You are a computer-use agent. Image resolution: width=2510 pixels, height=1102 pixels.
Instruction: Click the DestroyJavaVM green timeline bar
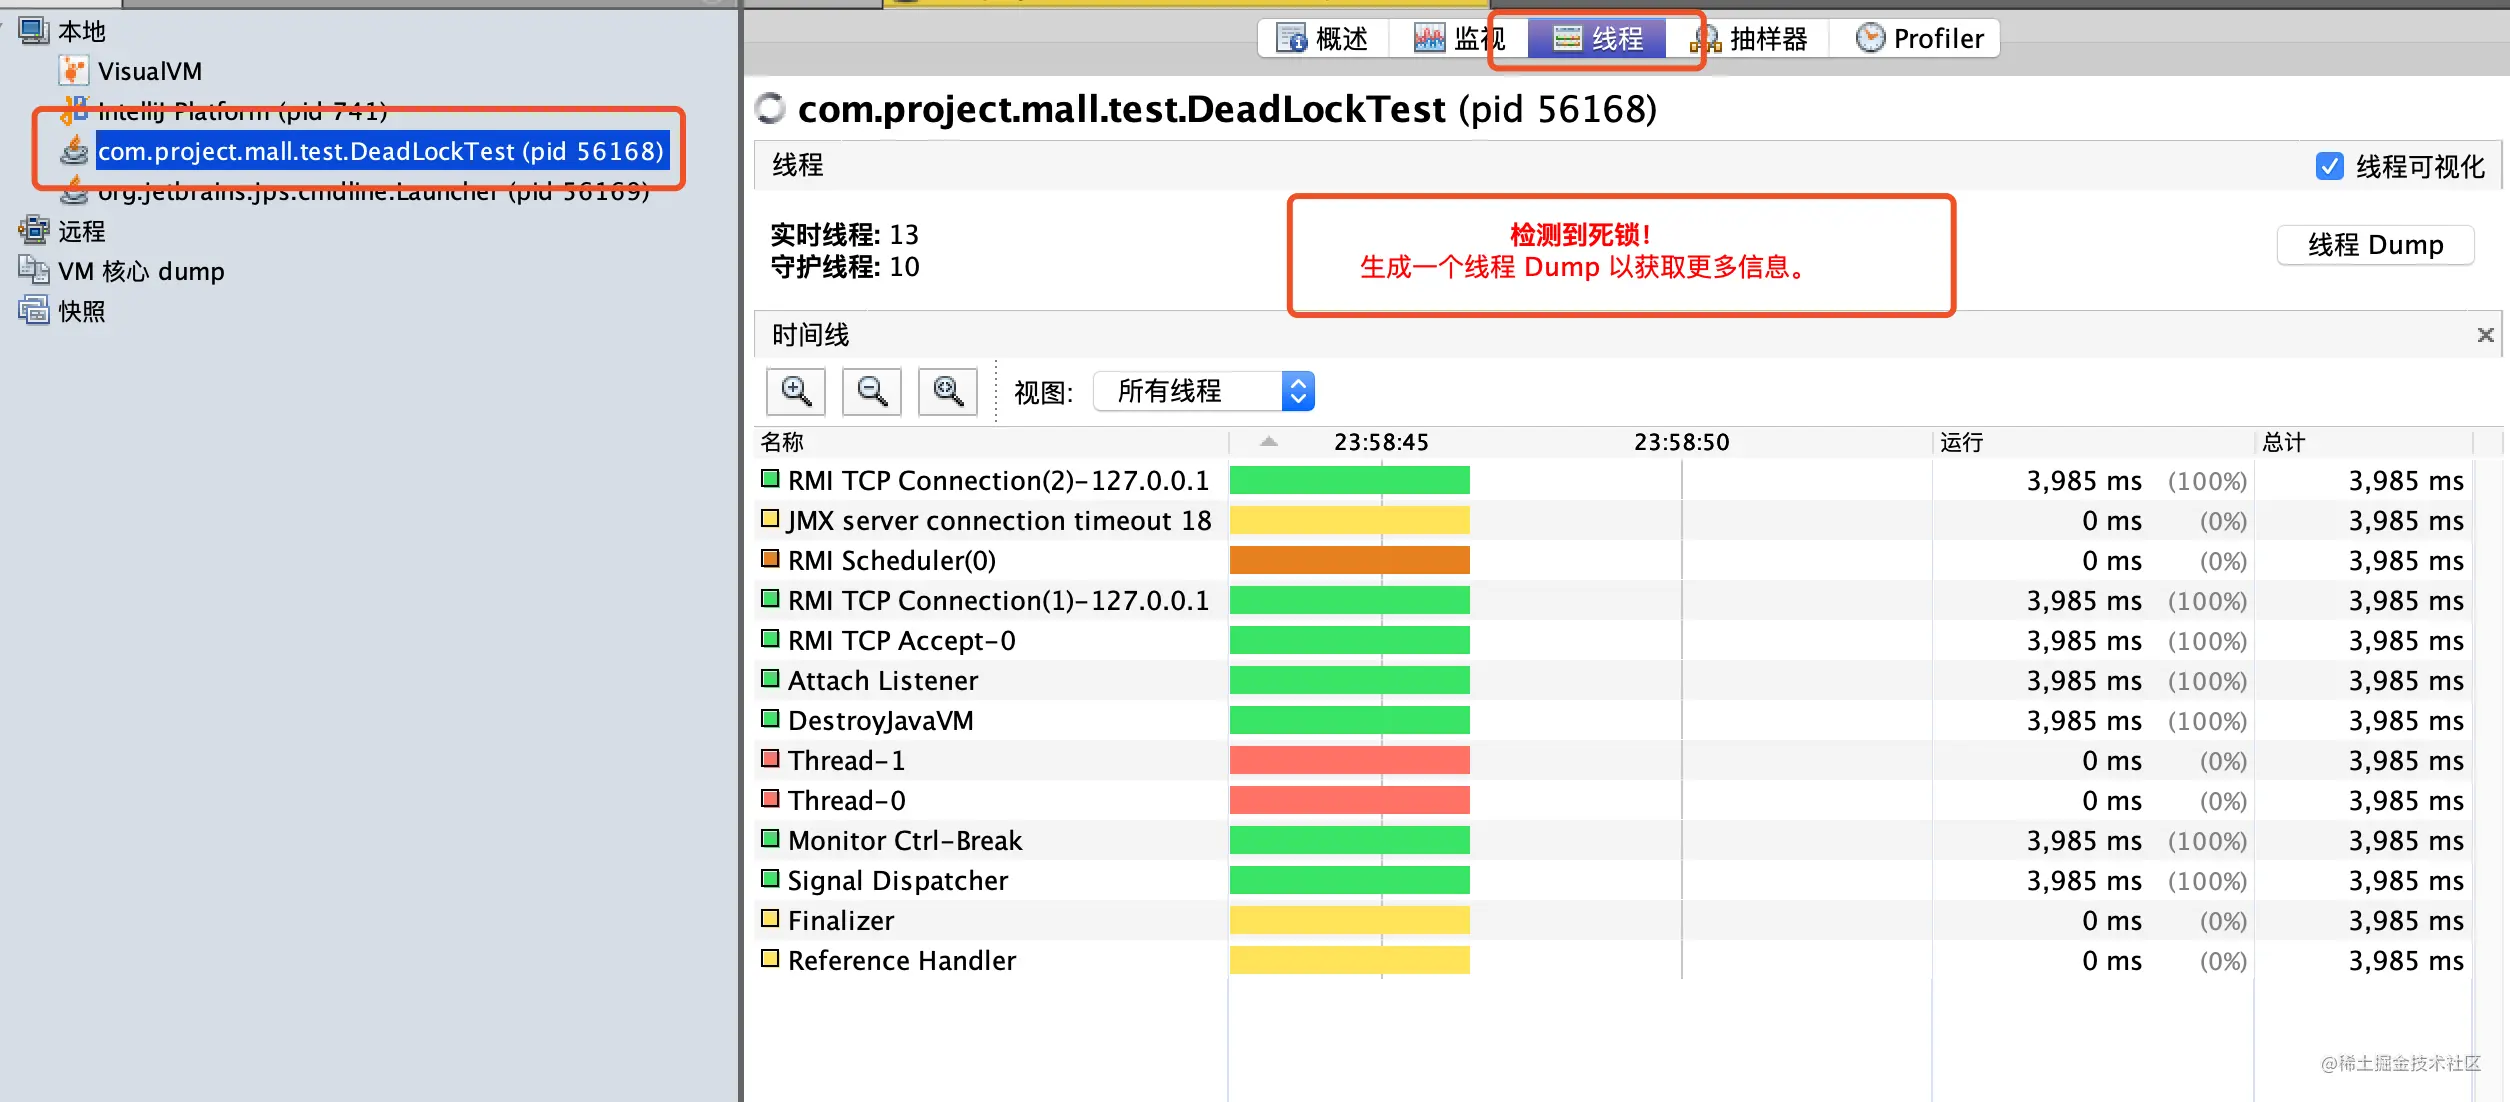tap(1350, 720)
